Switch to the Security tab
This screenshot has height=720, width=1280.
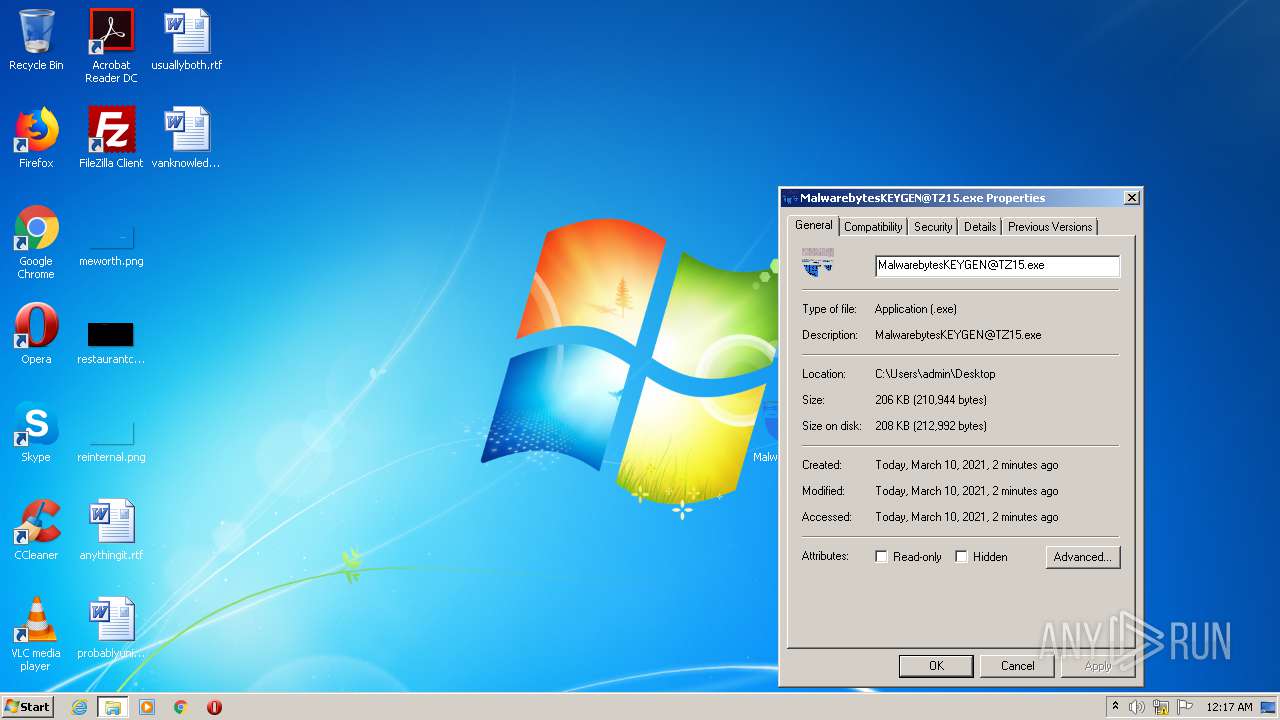(933, 227)
